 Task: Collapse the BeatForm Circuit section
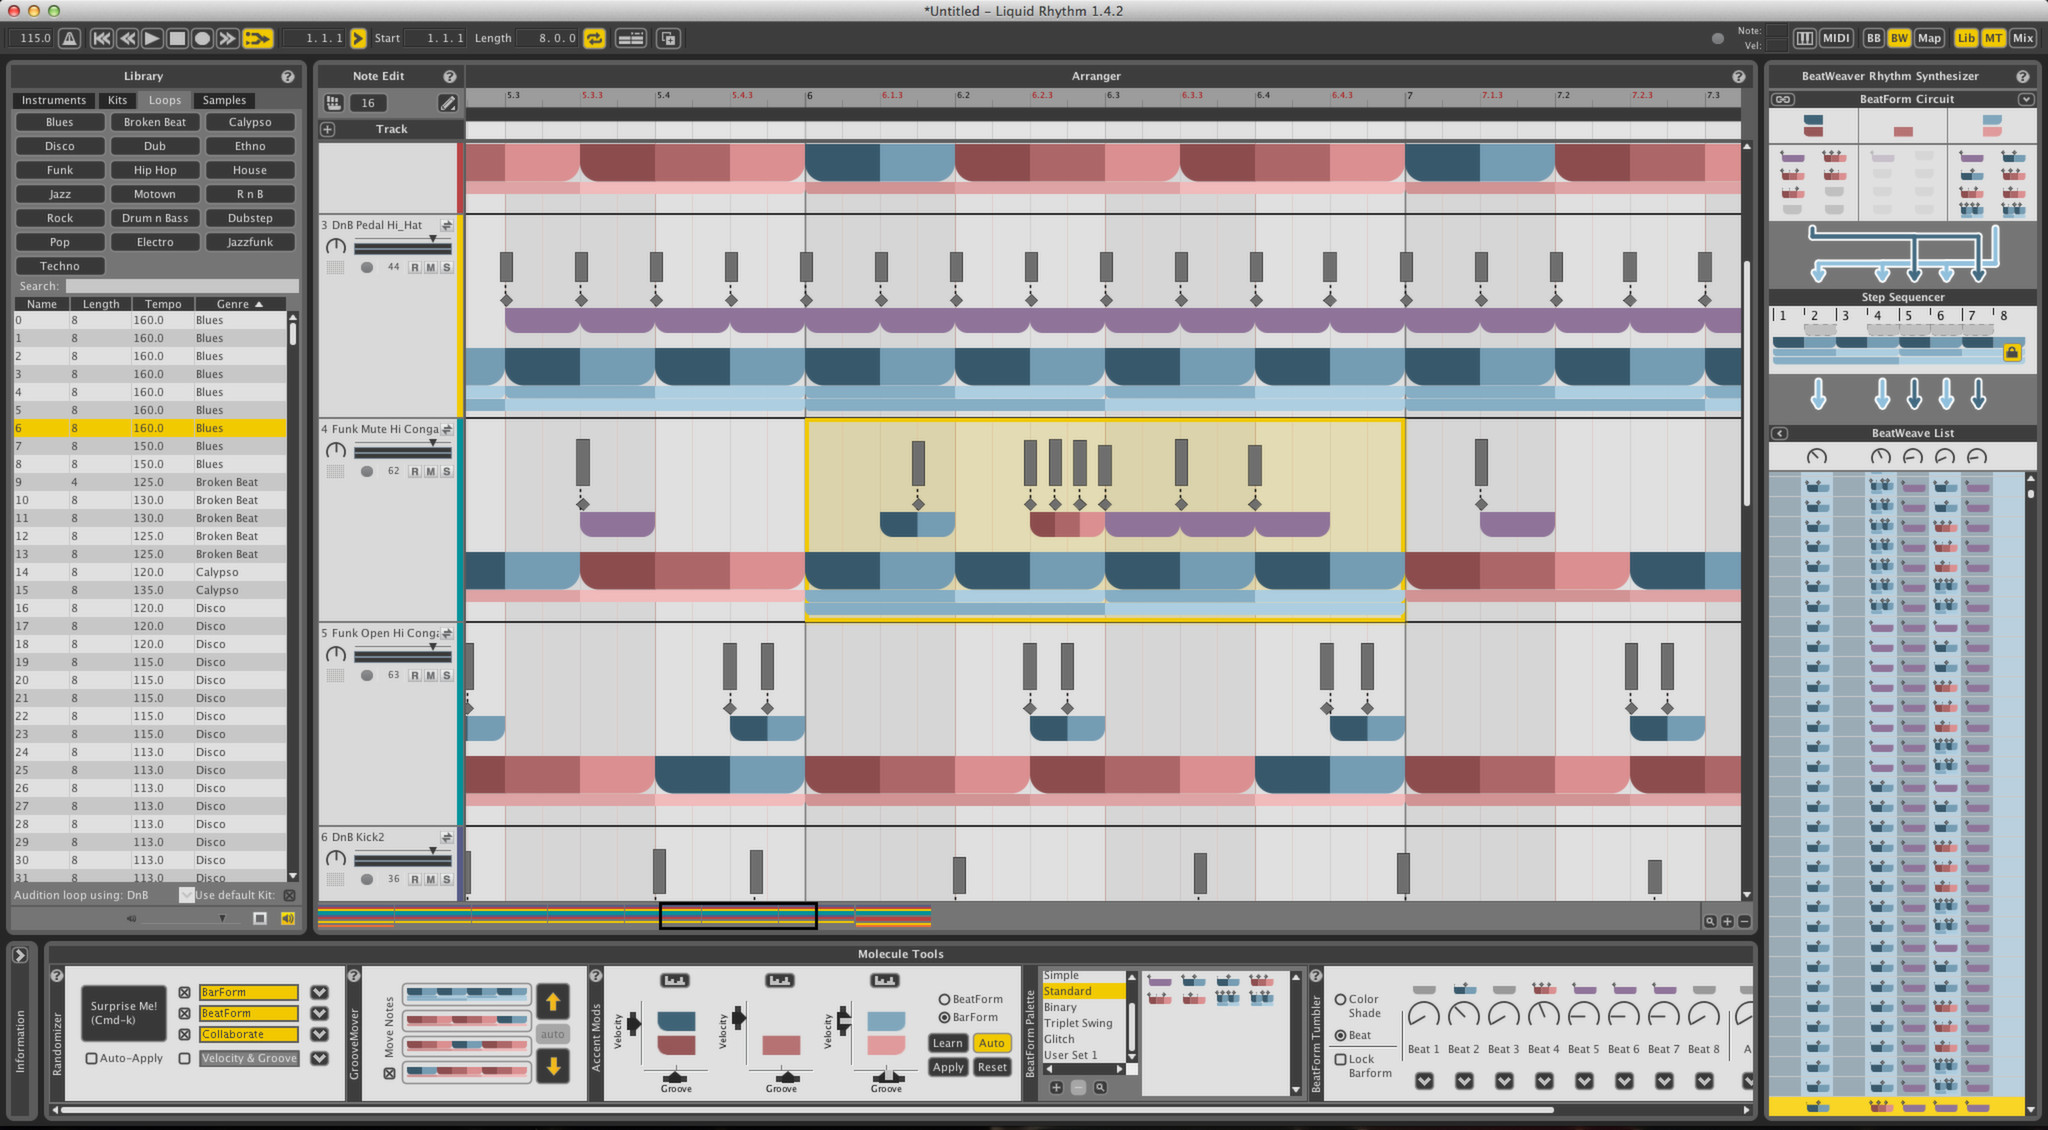[x=2027, y=99]
